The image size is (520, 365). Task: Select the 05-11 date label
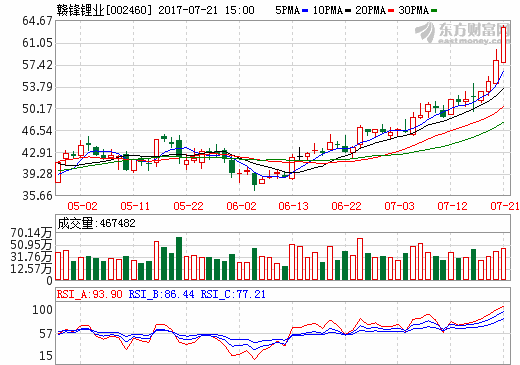(x=135, y=206)
